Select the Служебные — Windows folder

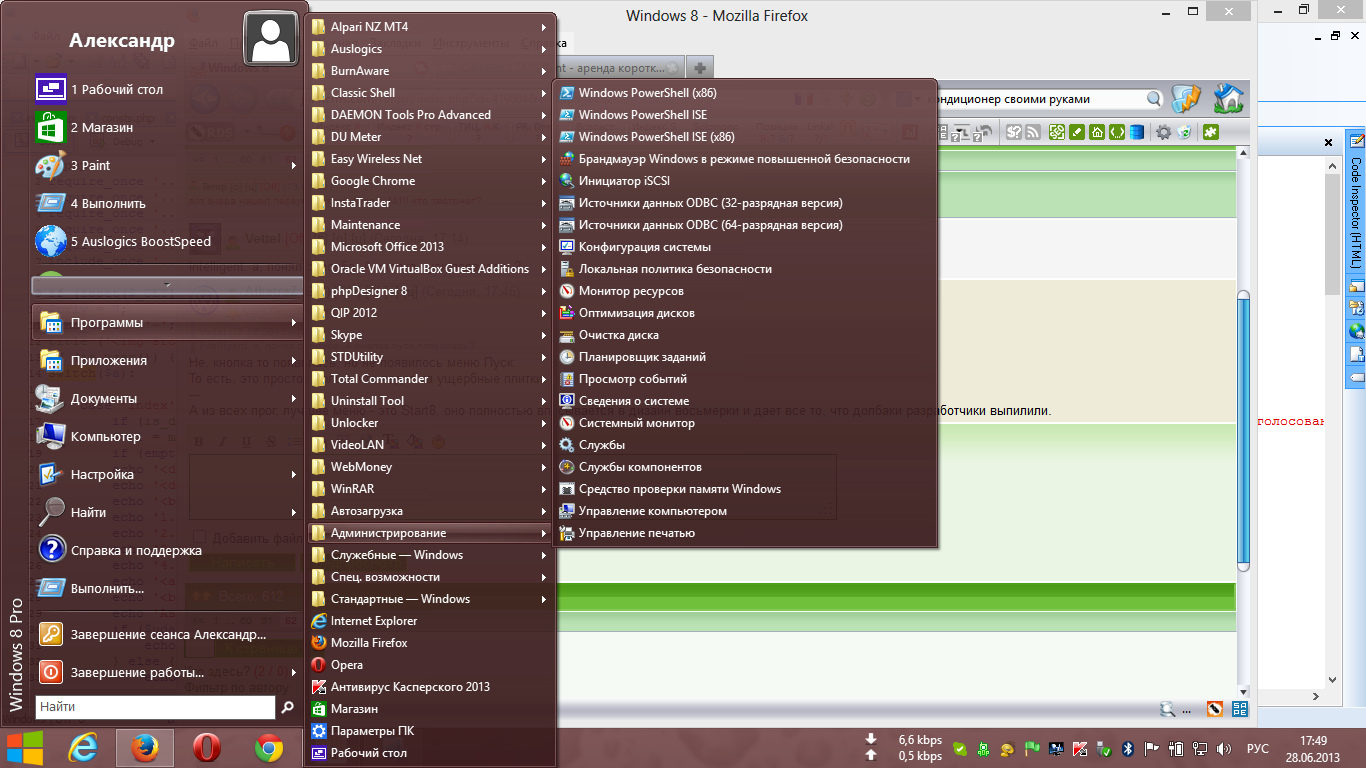click(397, 555)
